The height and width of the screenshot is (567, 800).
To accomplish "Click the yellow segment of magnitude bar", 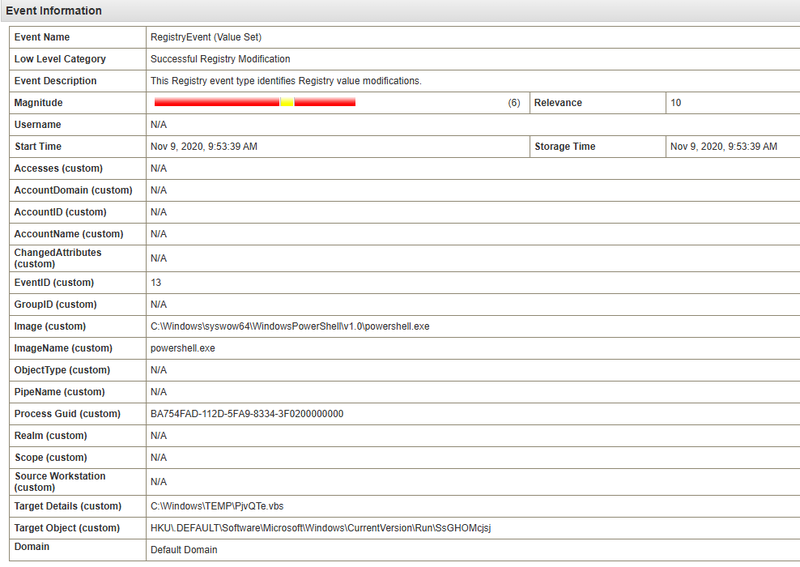I will click(287, 103).
